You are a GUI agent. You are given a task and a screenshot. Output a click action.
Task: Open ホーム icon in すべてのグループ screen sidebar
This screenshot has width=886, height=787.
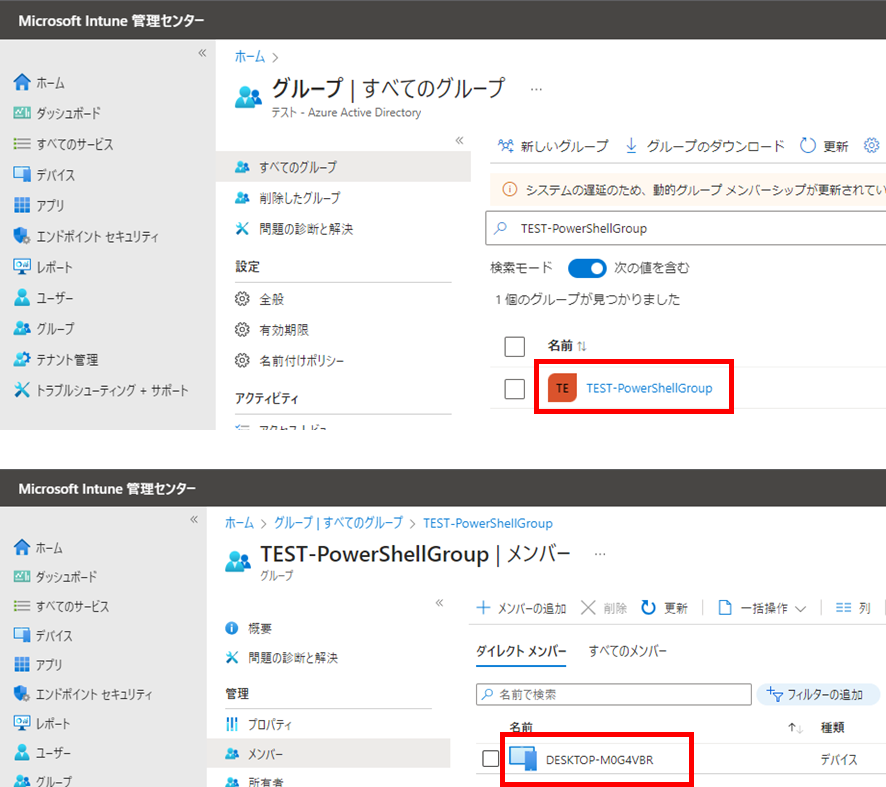pyautogui.click(x=22, y=82)
